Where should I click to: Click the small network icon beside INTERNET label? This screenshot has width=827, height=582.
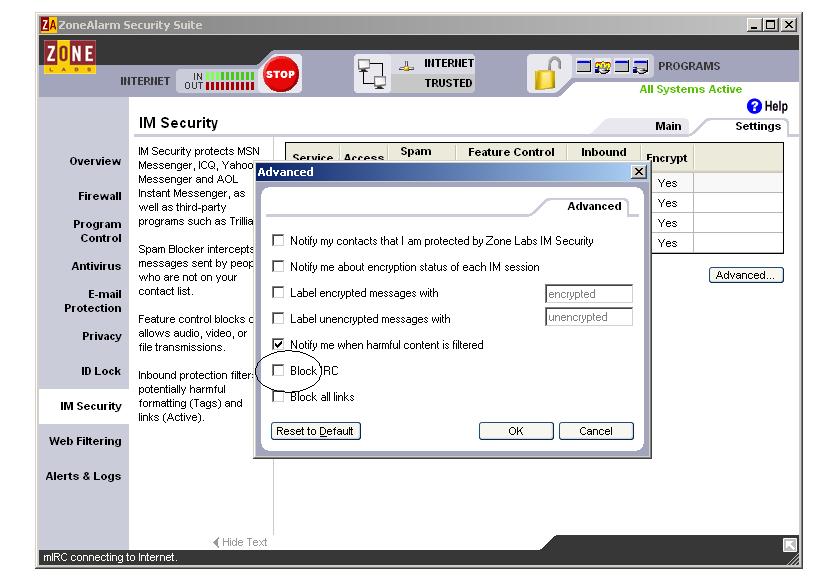pyautogui.click(x=406, y=66)
